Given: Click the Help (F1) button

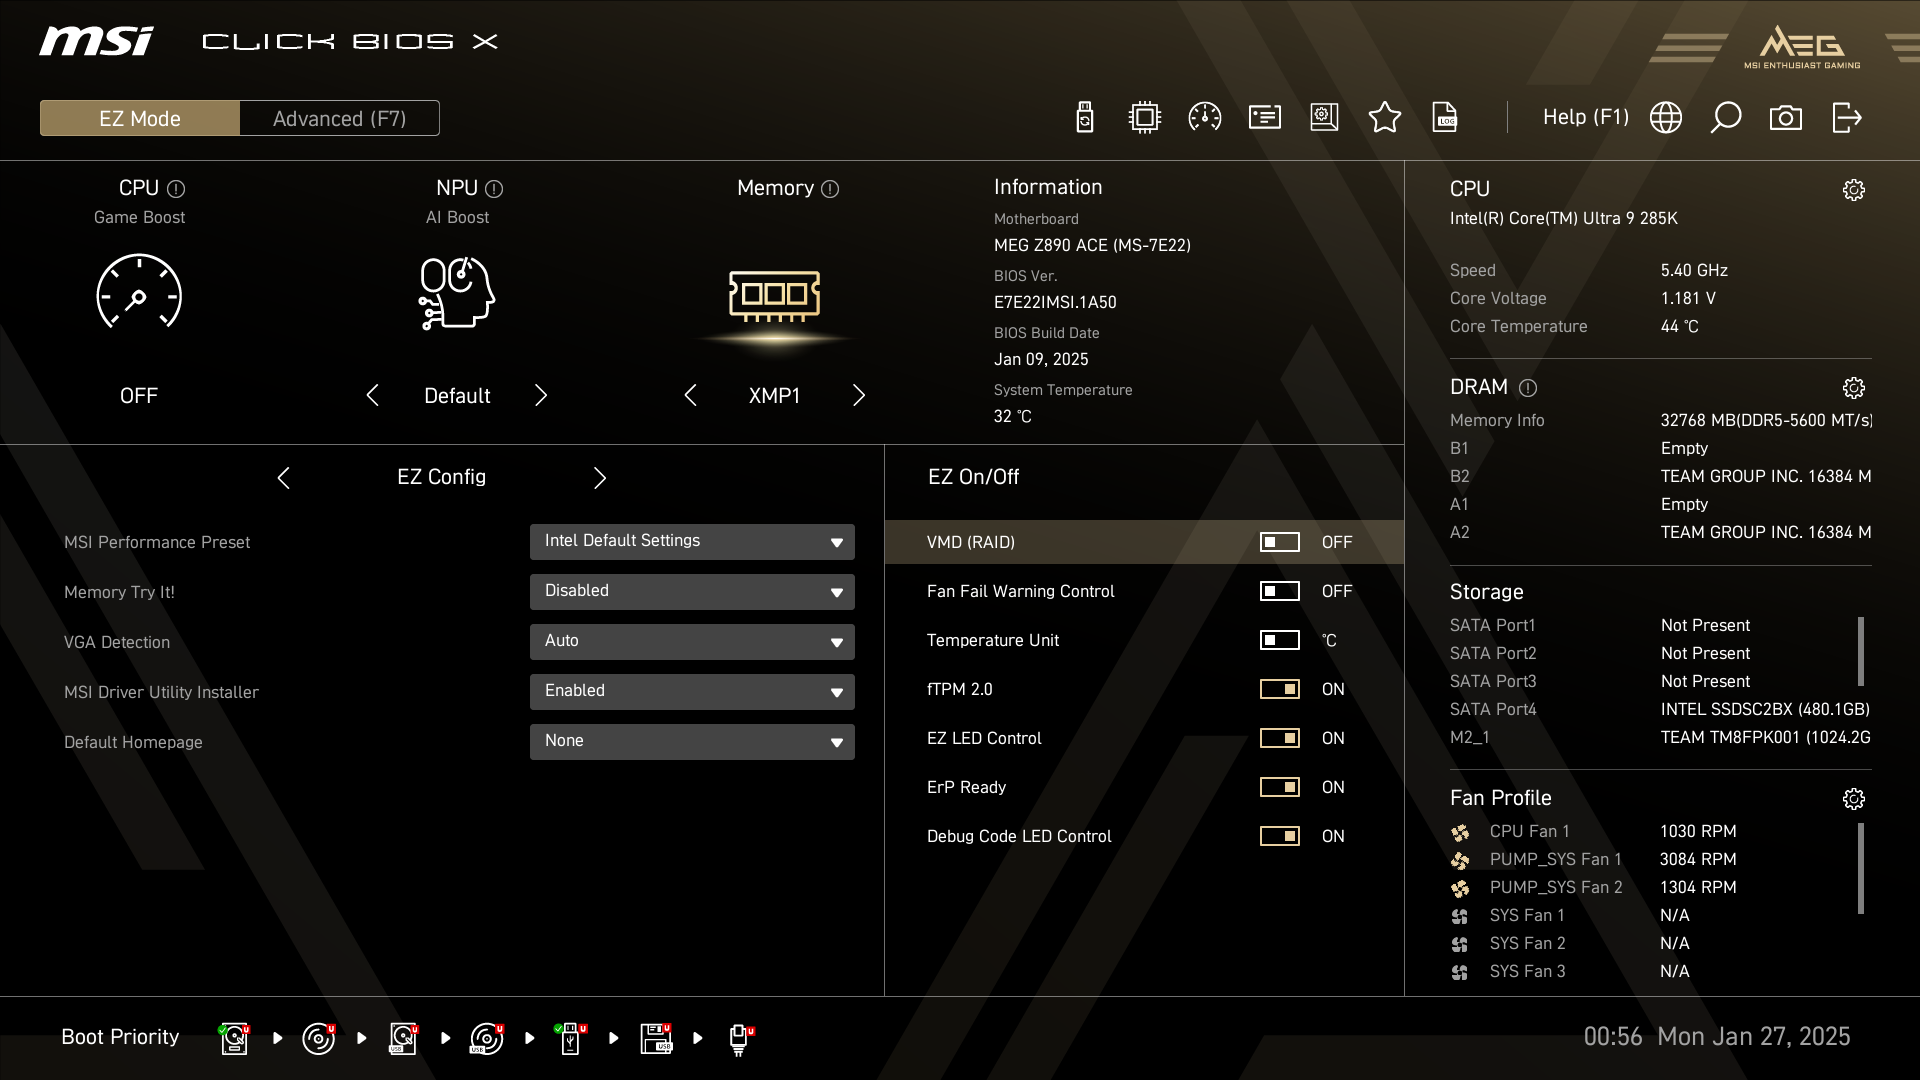Looking at the screenshot, I should (1585, 118).
